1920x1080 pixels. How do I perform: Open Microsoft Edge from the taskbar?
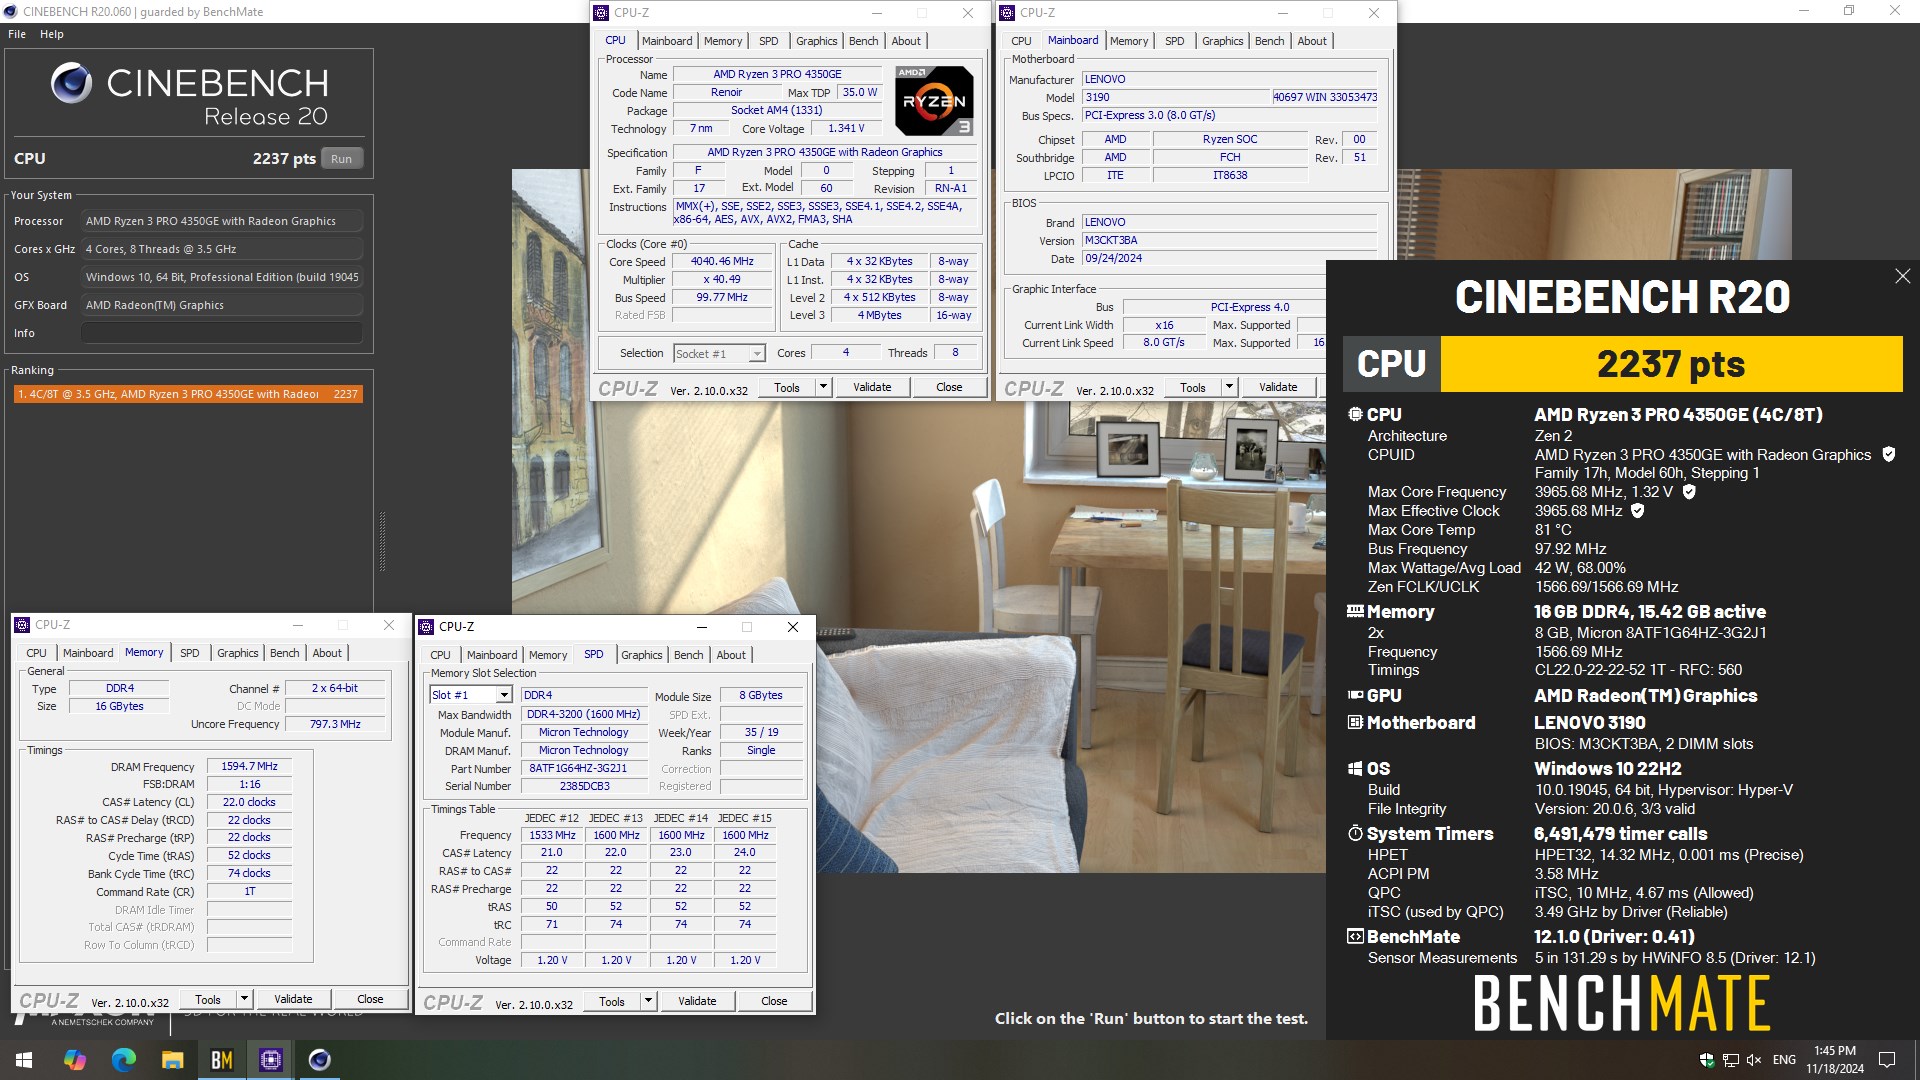pos(124,1060)
